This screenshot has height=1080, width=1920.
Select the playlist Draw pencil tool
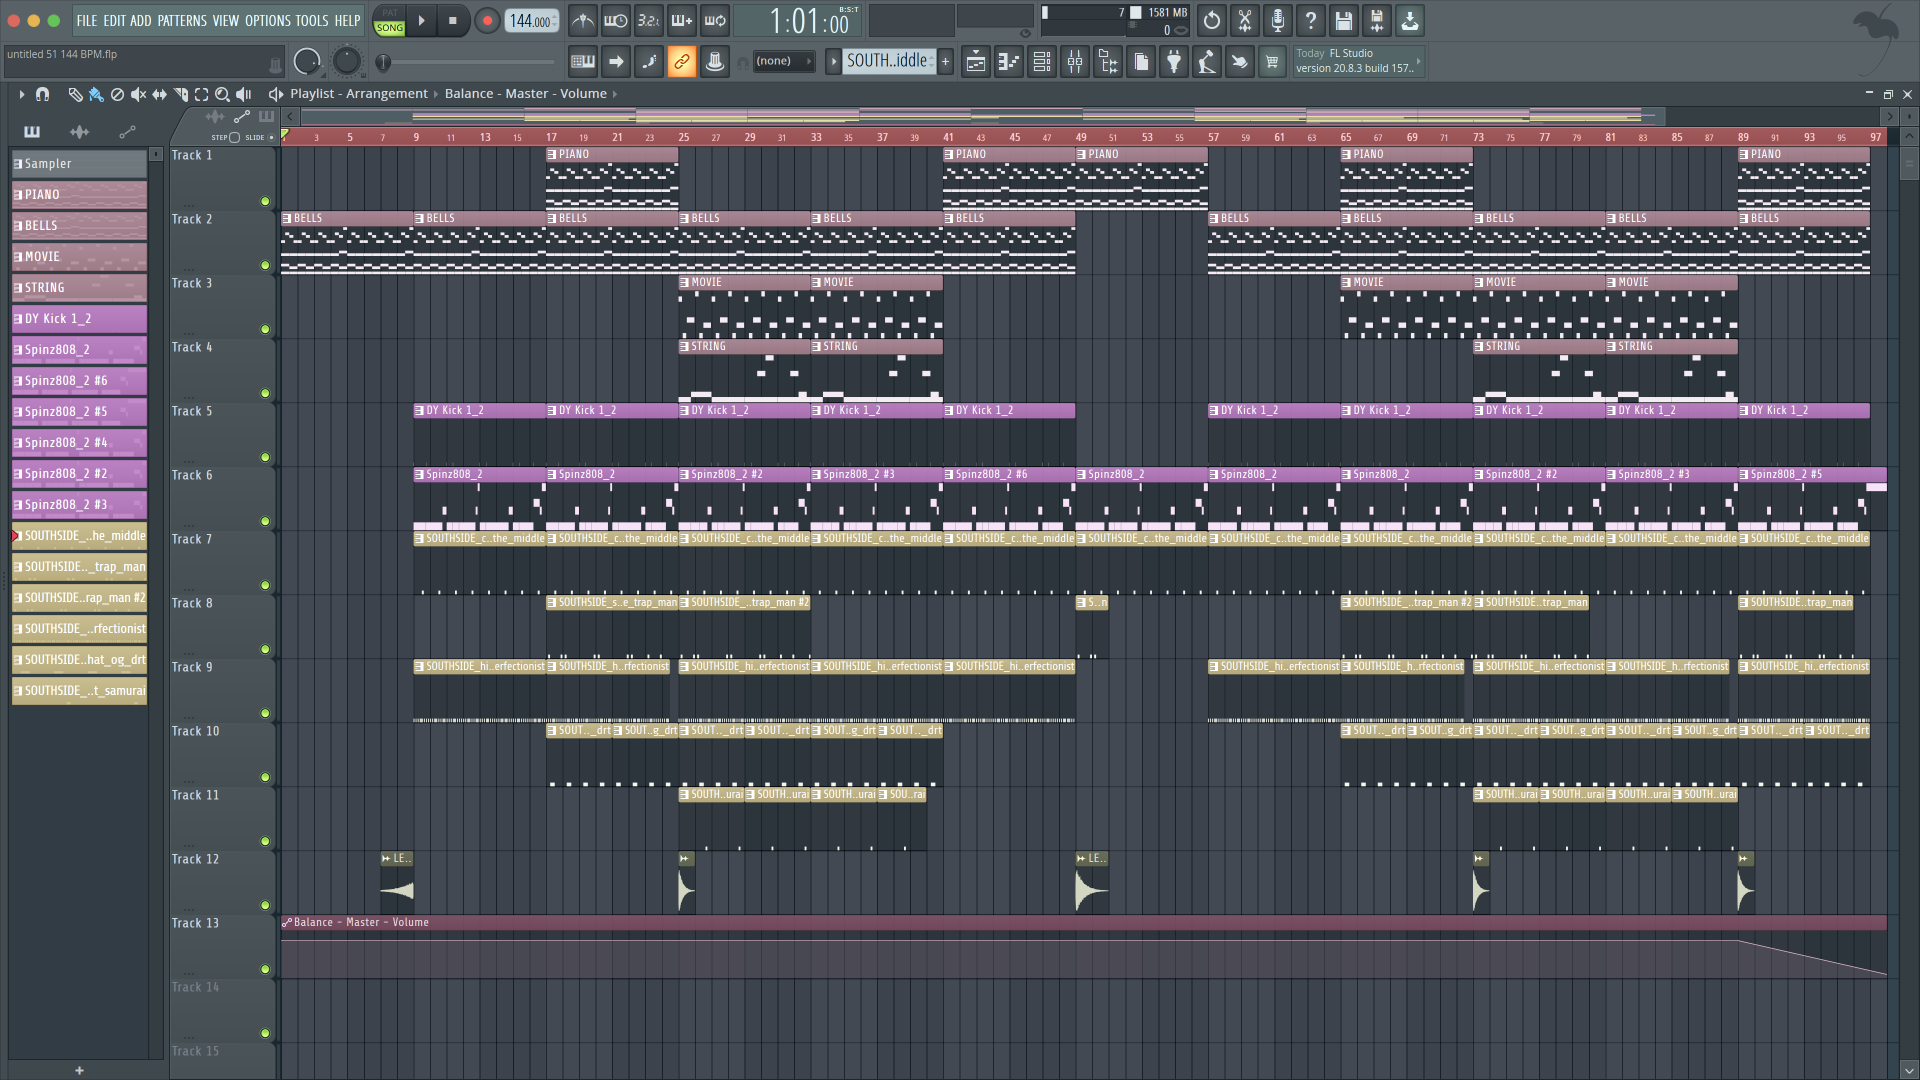pos(75,94)
